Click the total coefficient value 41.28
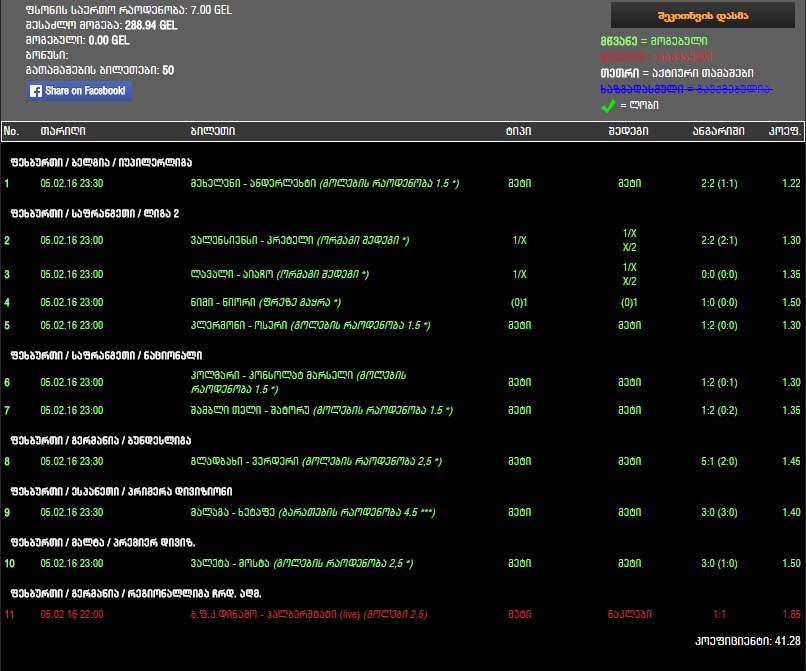 click(x=784, y=640)
